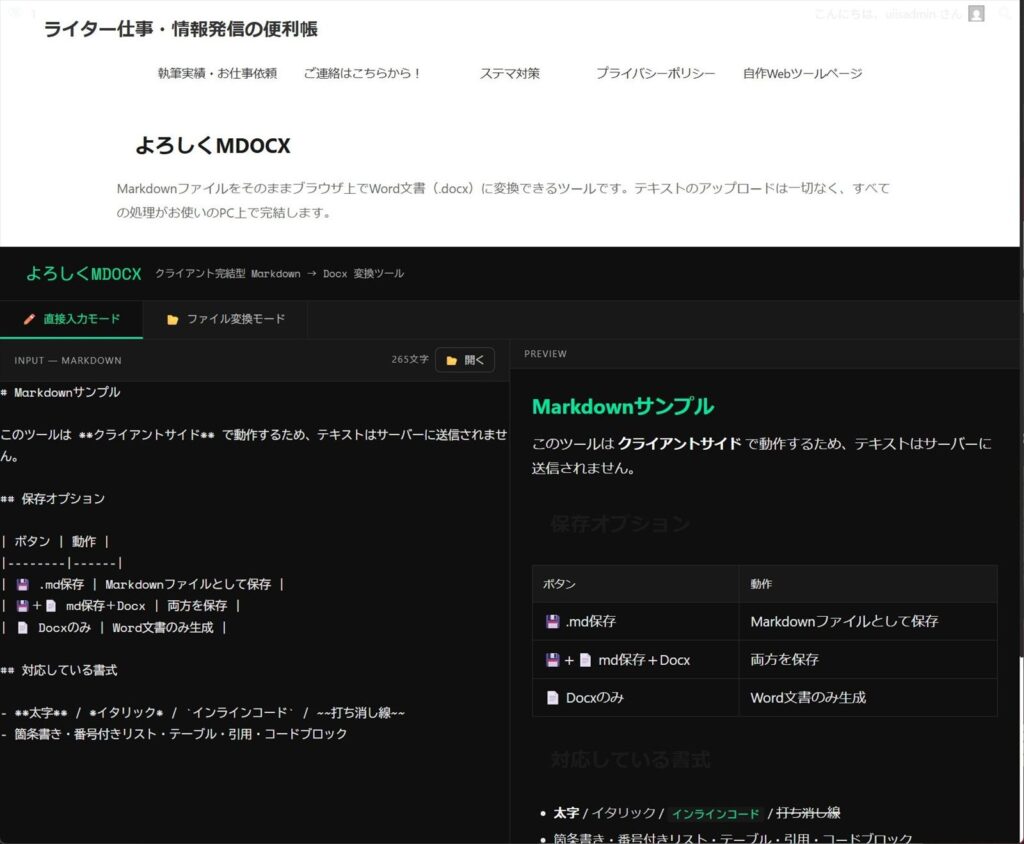
Task: Click the インラインコード code snippet in preview
Action: tap(715, 813)
